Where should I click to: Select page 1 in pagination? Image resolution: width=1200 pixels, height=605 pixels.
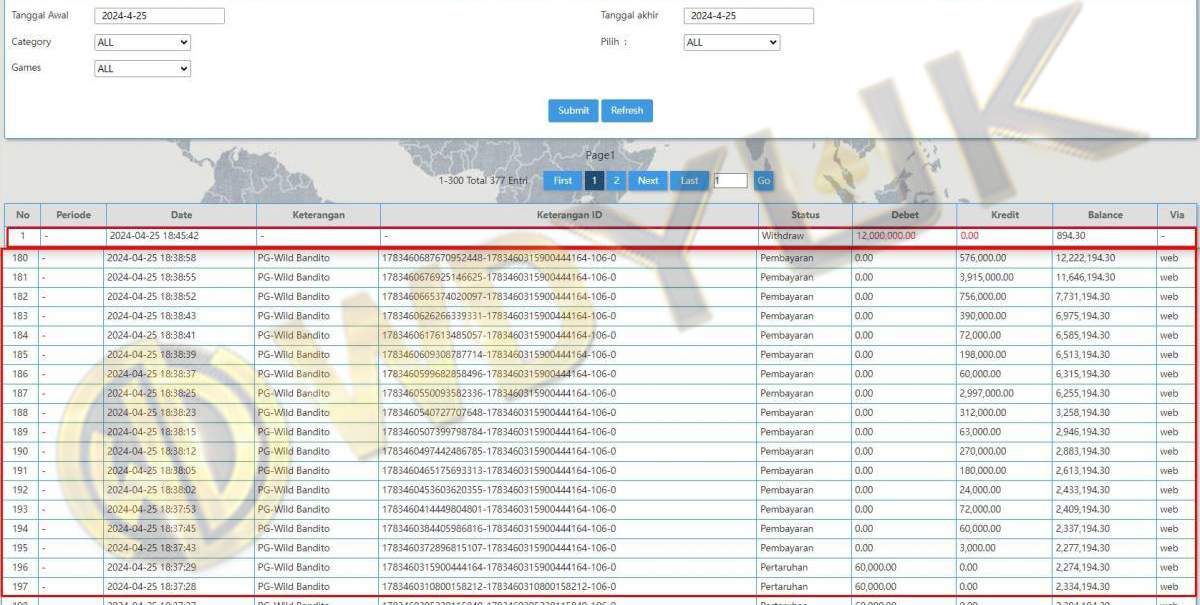(594, 180)
